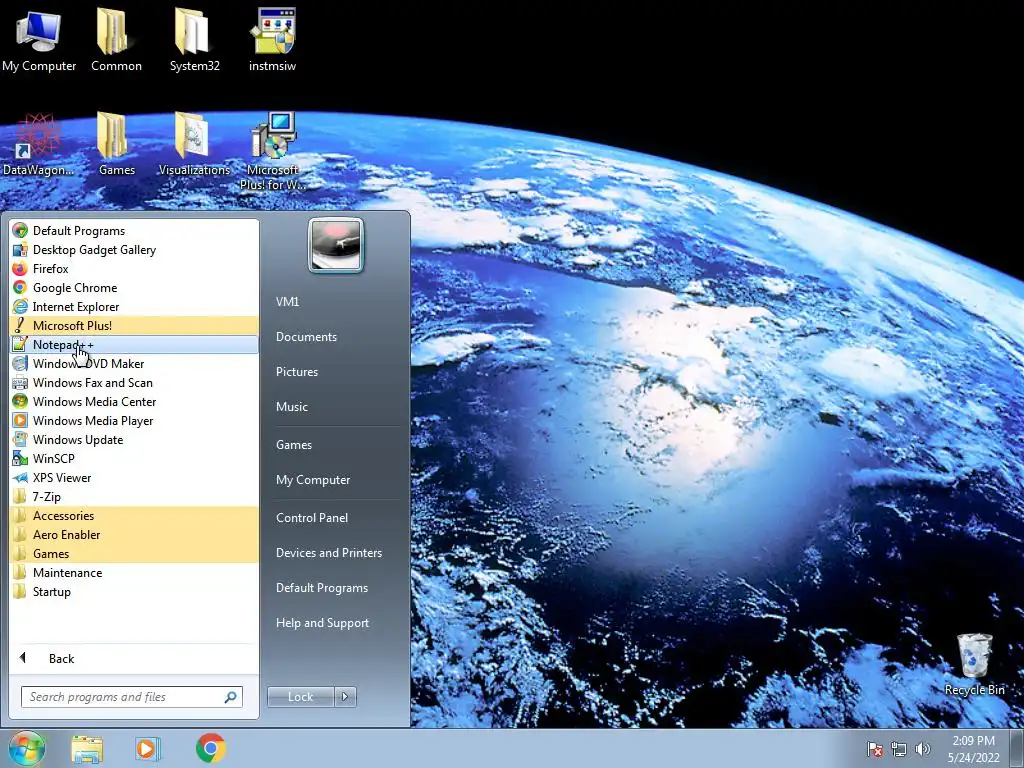This screenshot has width=1024, height=768.
Task: Open Help and Support
Action: click(336, 623)
